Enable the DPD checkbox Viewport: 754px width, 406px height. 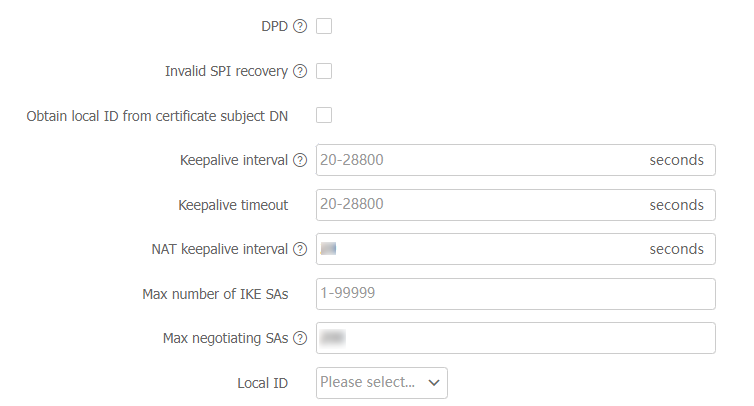coord(324,26)
